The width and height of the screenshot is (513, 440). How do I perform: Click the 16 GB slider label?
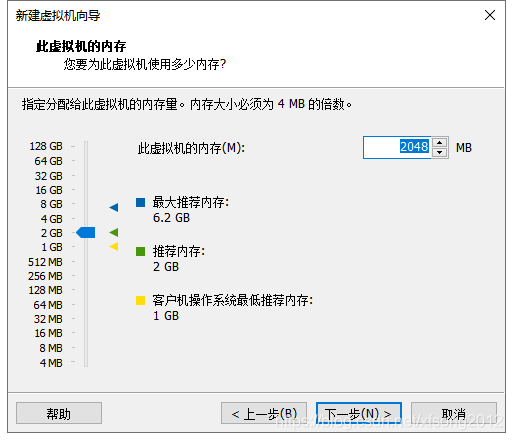pos(49,190)
